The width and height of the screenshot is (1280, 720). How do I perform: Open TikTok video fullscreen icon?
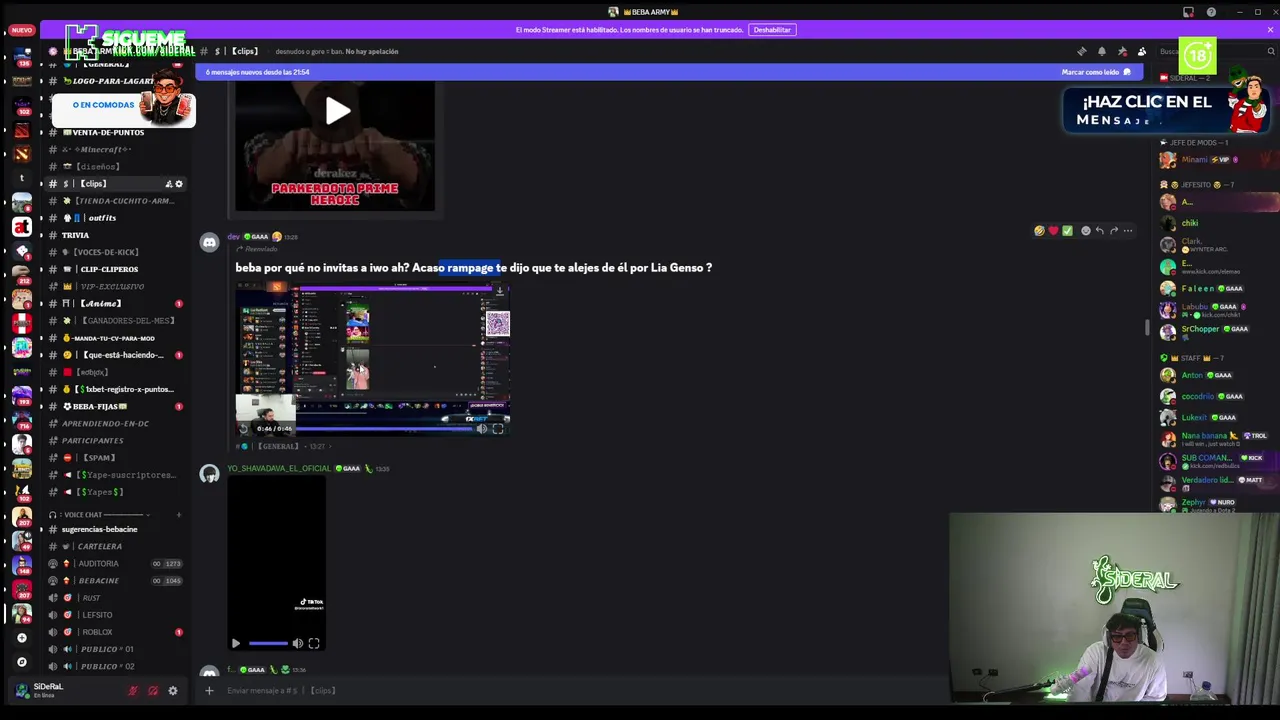(314, 643)
